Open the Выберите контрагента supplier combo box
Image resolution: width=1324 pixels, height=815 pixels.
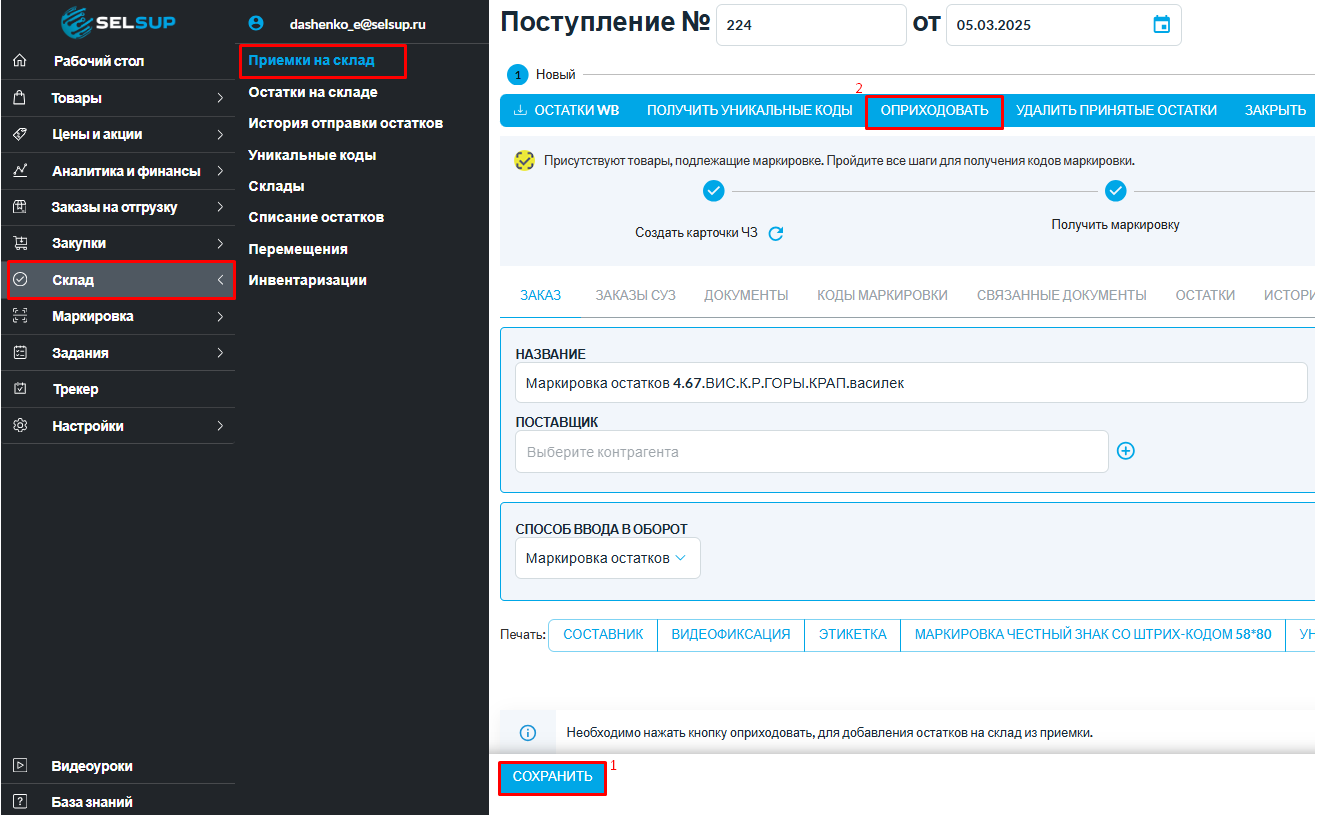click(811, 452)
